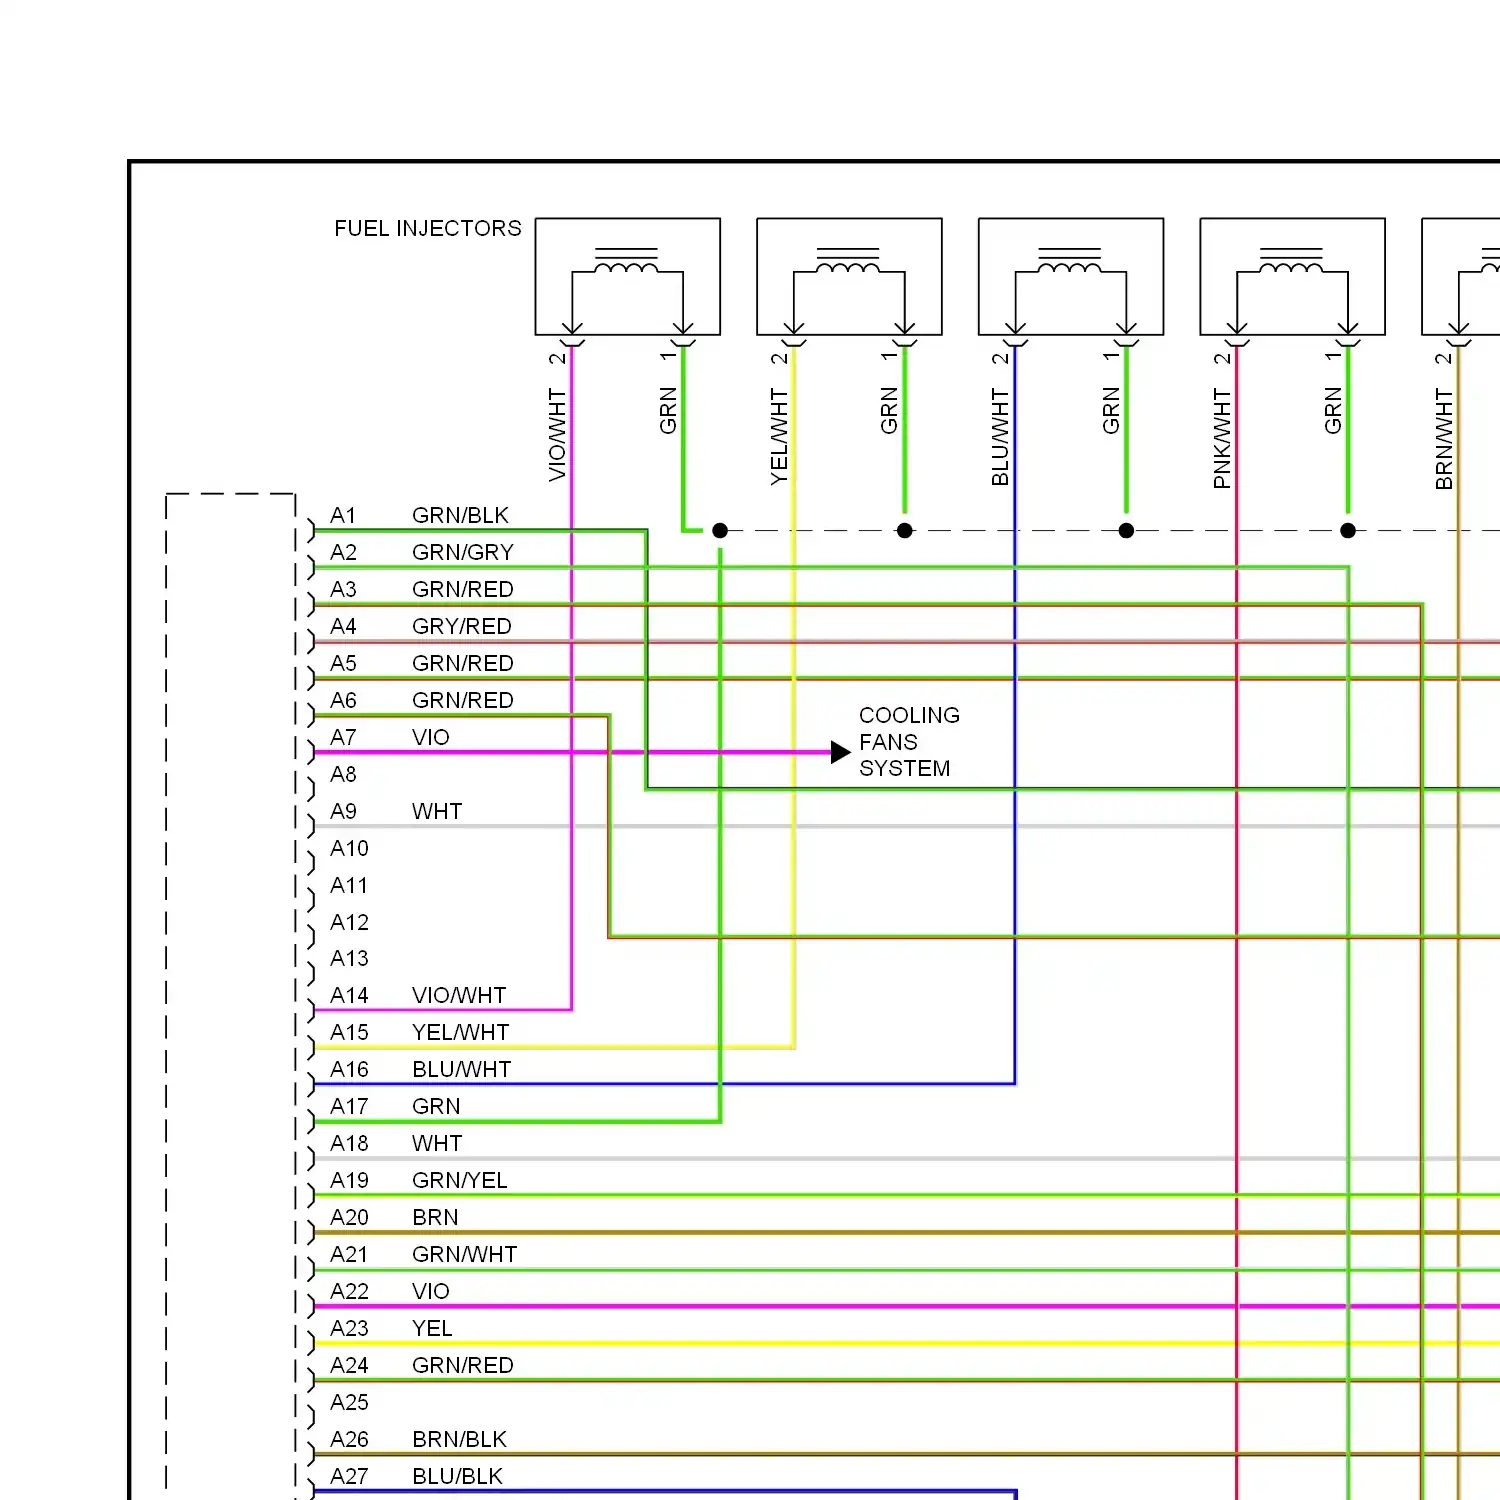Click pin label A26
Image resolution: width=1500 pixels, height=1500 pixels.
click(349, 1440)
